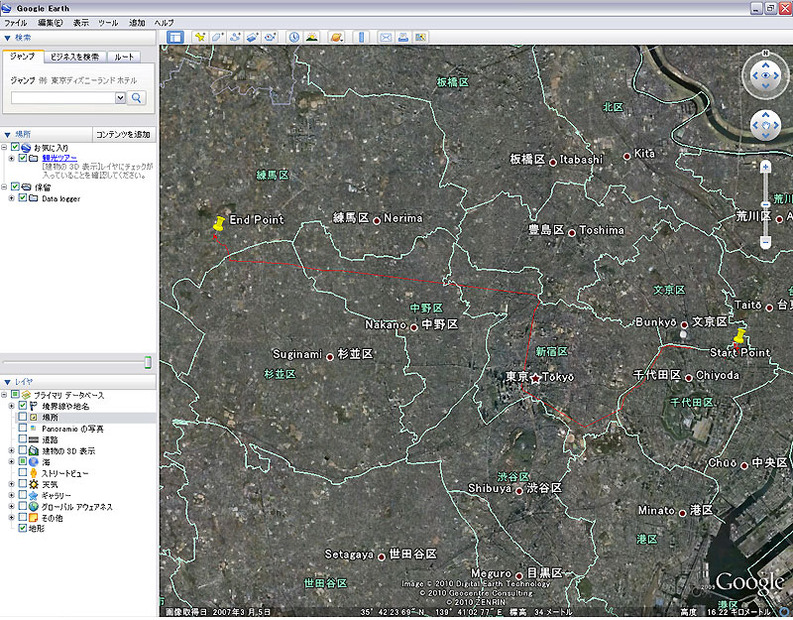793x620 pixels.
Task: Switch to the ルート tab
Action: coord(124,57)
